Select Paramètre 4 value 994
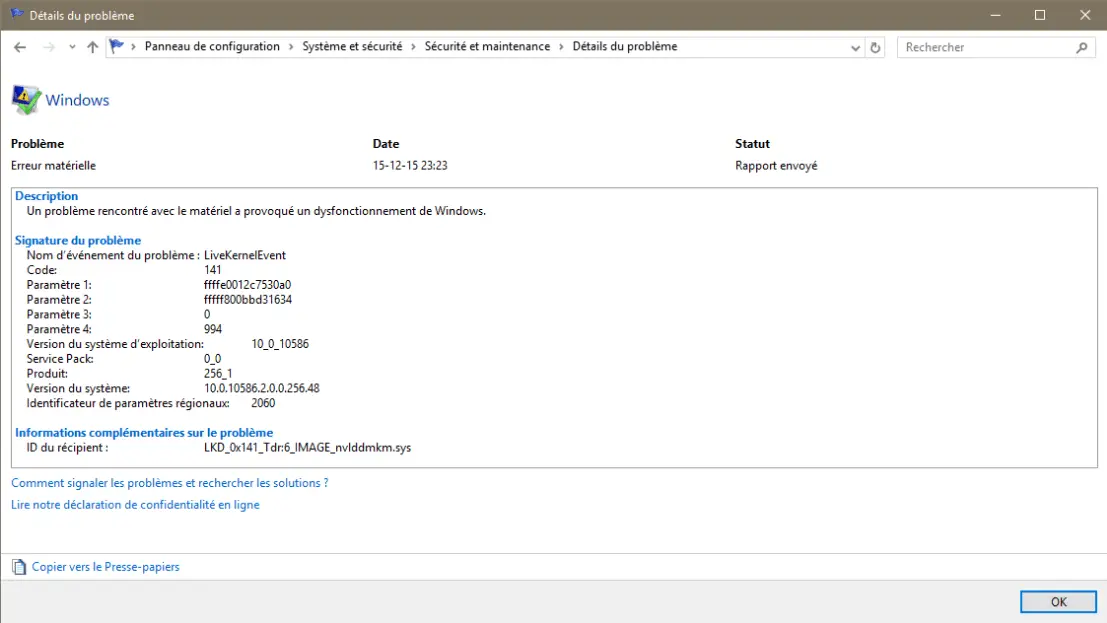 pos(213,330)
